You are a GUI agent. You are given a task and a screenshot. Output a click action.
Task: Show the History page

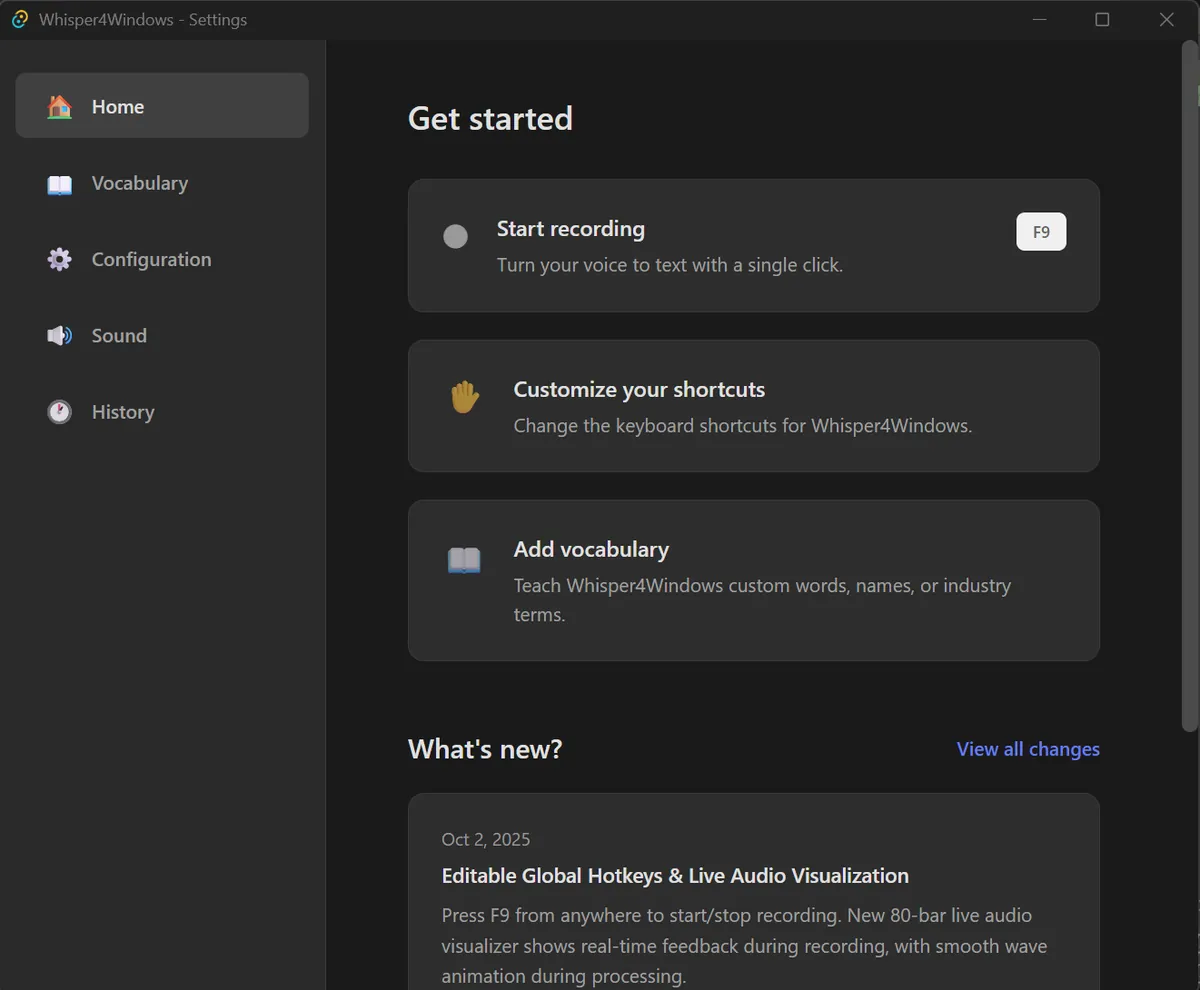pyautogui.click(x=162, y=411)
